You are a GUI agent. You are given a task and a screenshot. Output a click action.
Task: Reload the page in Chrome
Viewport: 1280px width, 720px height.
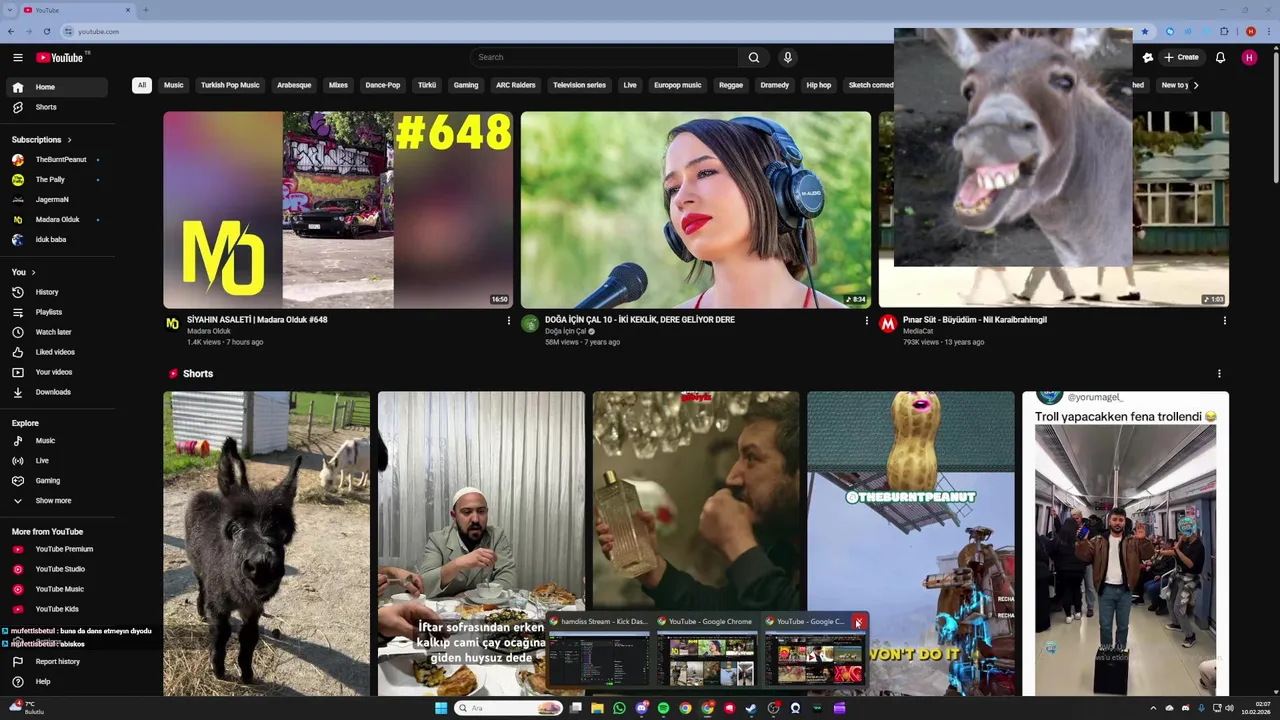(46, 31)
